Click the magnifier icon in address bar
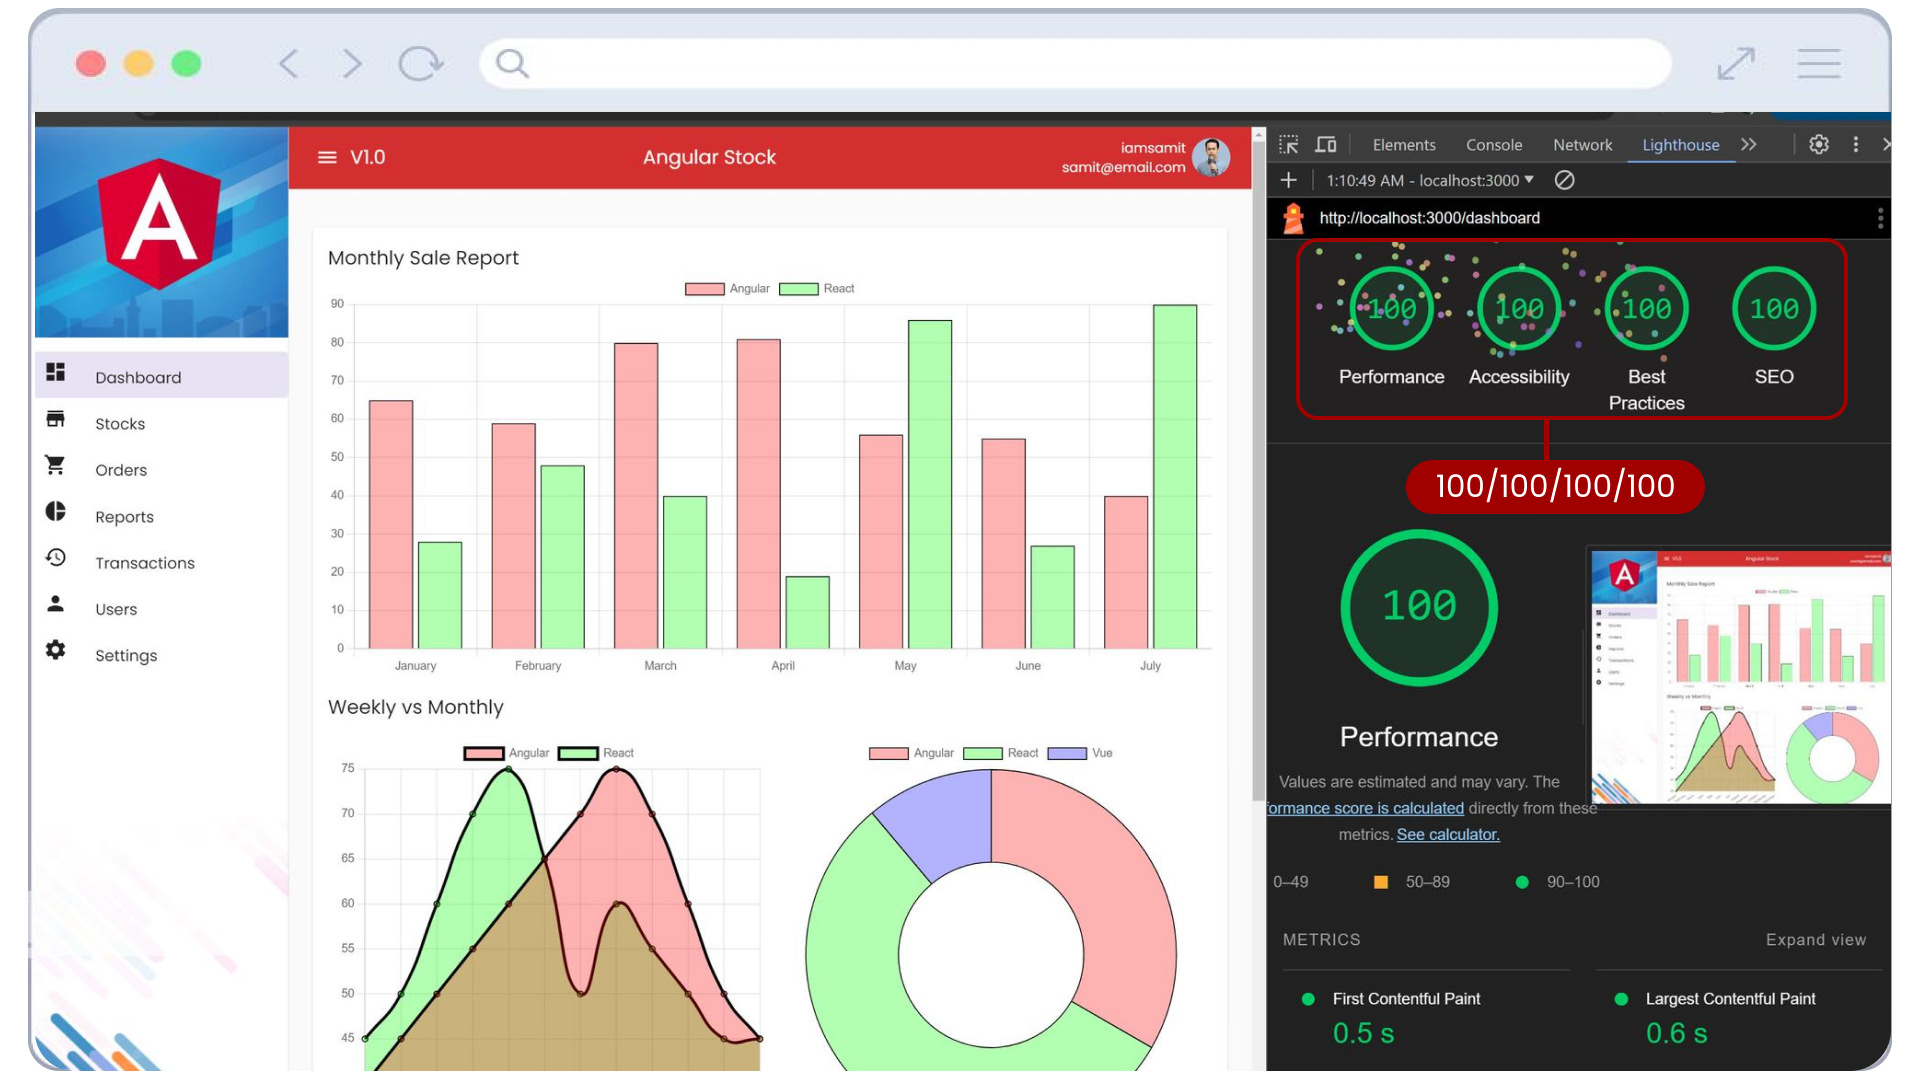 [512, 64]
